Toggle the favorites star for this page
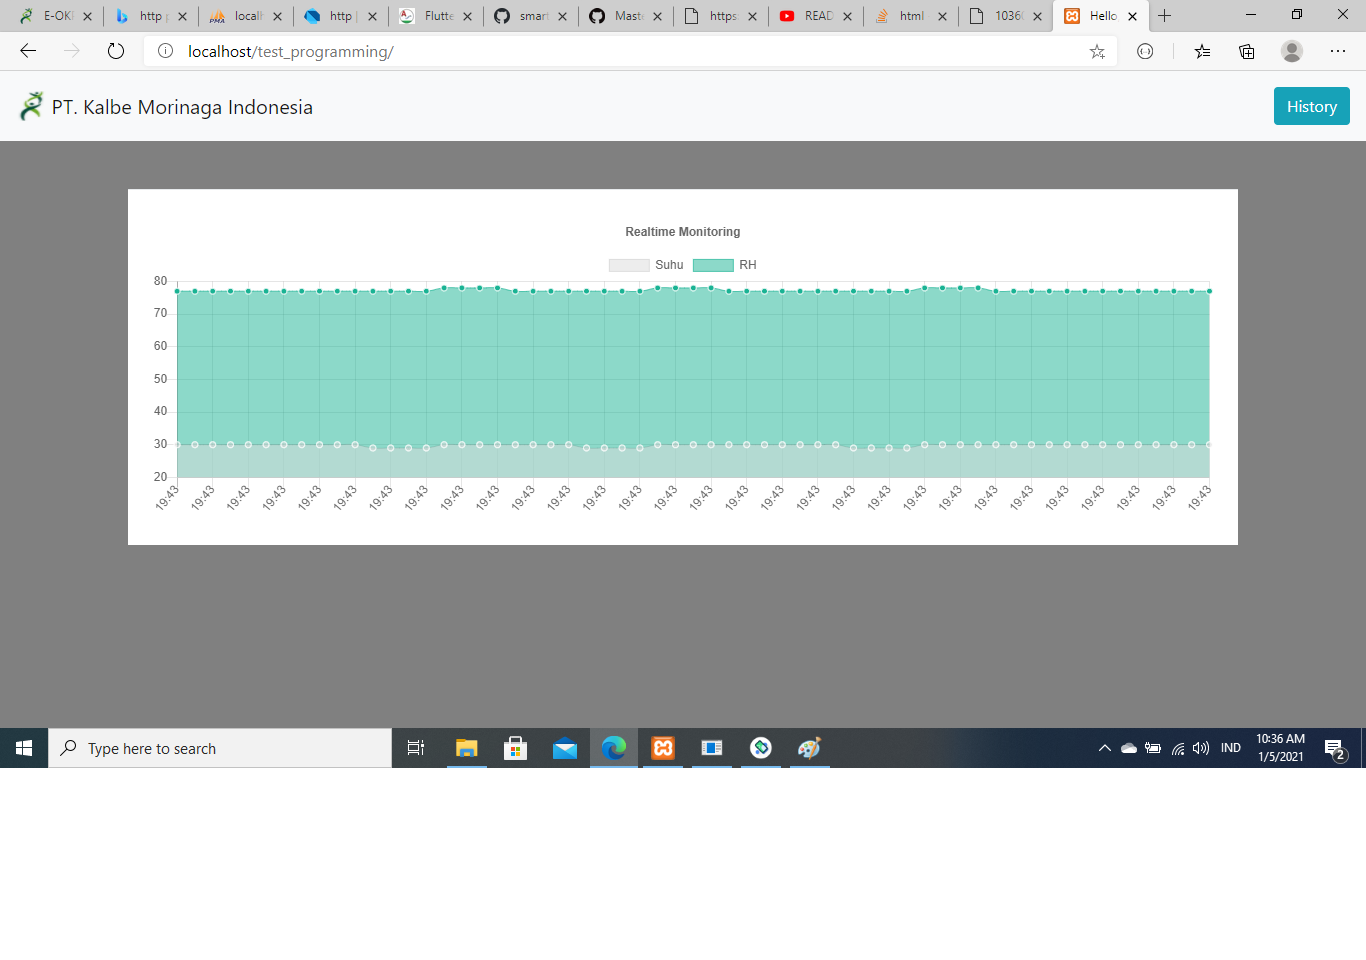The height and width of the screenshot is (960, 1366). [1097, 51]
